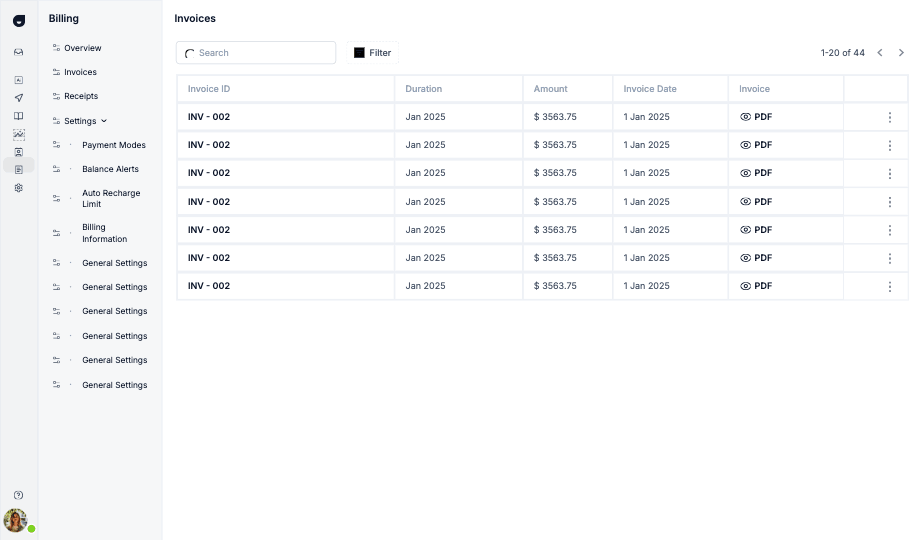
Task: Click '1 Jan 2025' date in sixth row
Action: click(646, 258)
